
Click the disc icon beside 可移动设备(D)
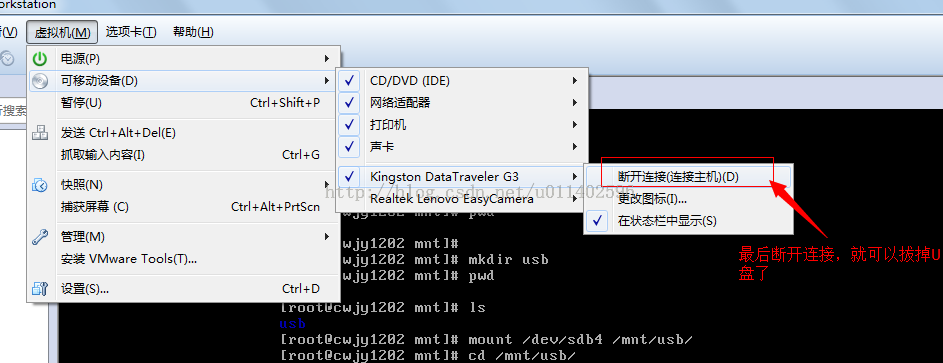[x=40, y=81]
